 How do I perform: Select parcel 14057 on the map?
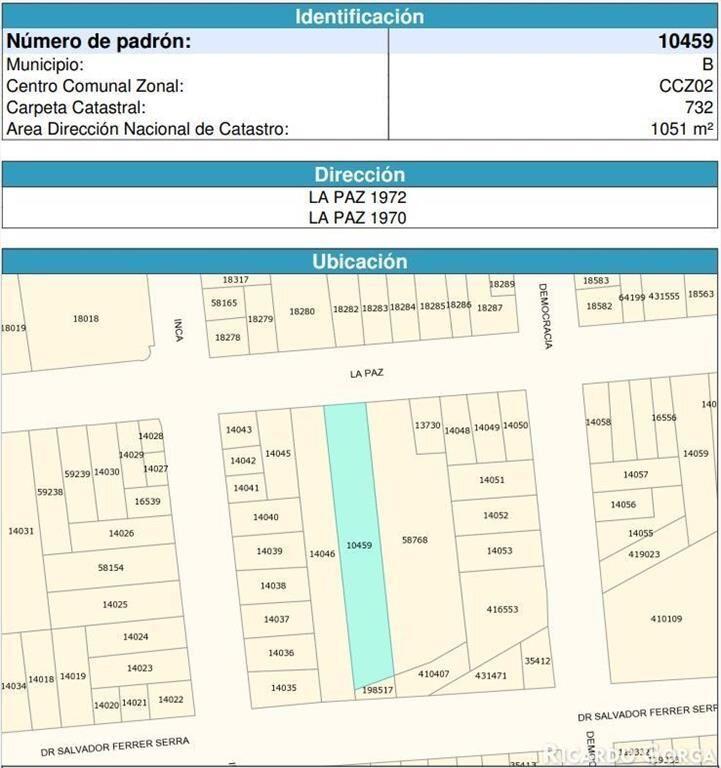635,474
